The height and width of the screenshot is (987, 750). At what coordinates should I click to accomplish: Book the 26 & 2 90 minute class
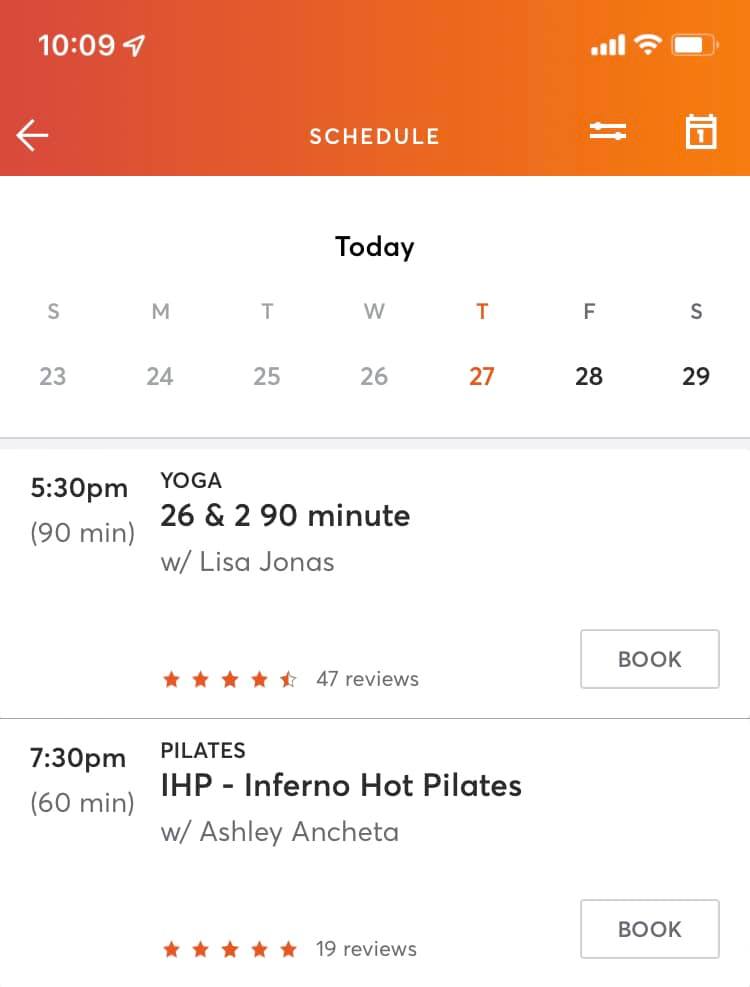tap(649, 659)
